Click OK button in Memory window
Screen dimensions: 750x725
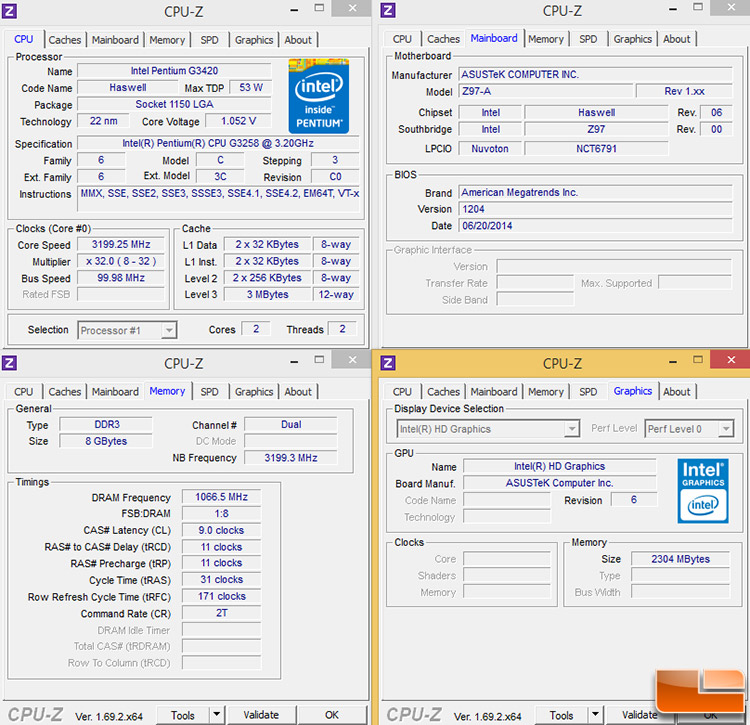pyautogui.click(x=332, y=715)
